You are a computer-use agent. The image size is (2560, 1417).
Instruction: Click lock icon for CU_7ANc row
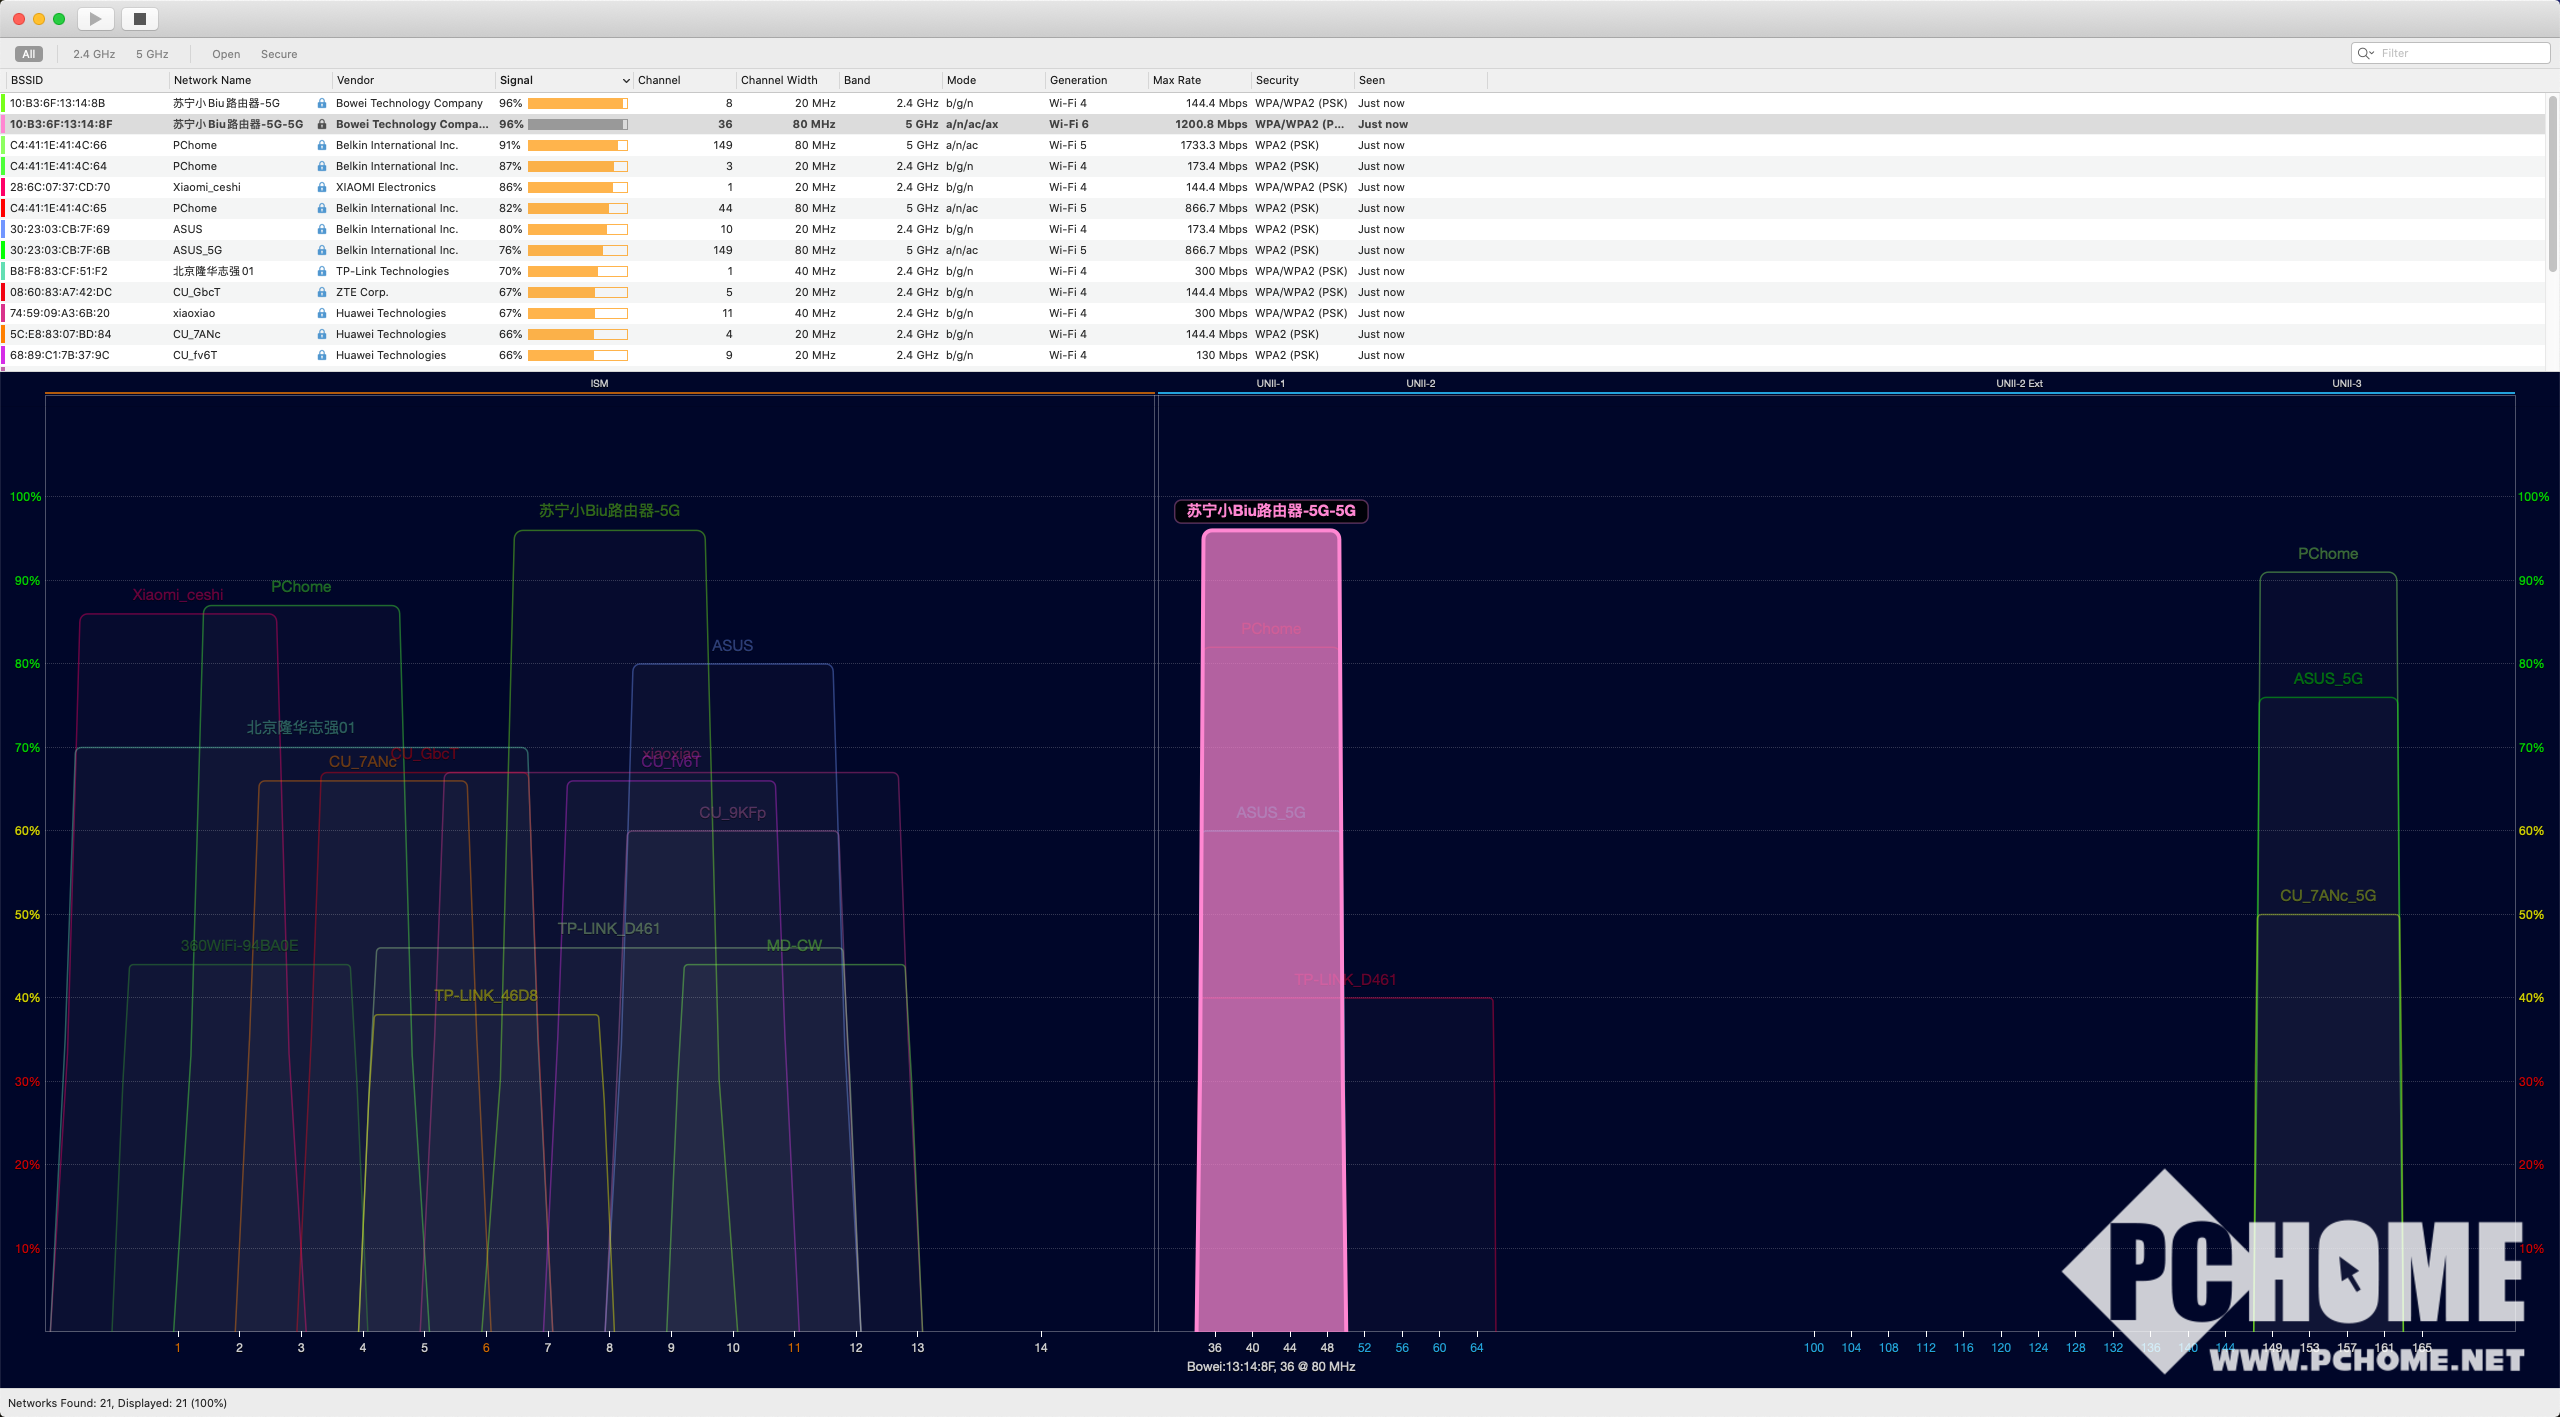click(x=322, y=334)
